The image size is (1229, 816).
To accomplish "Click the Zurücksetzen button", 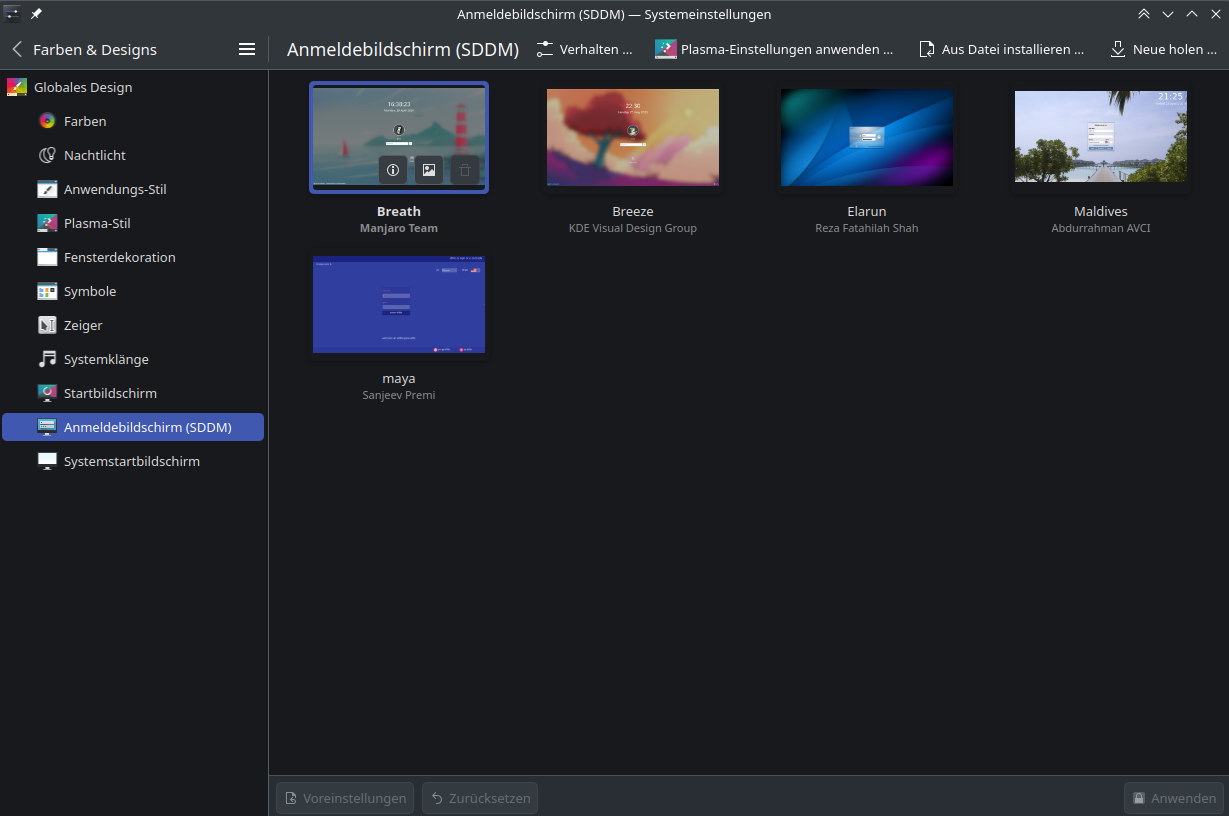I will pos(480,798).
